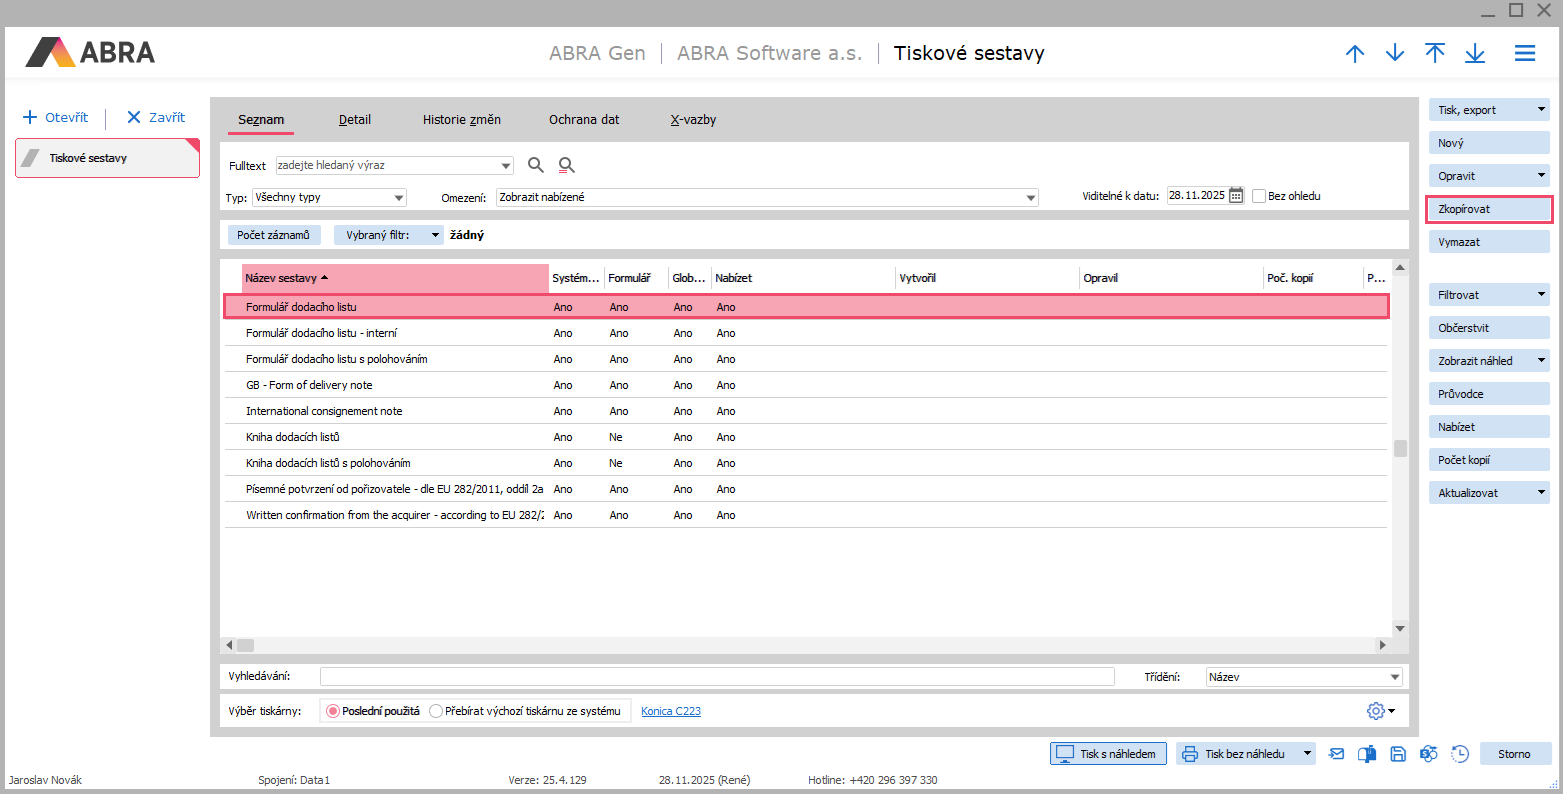Click the floppy disk save icon
The width and height of the screenshot is (1563, 794).
[1398, 754]
